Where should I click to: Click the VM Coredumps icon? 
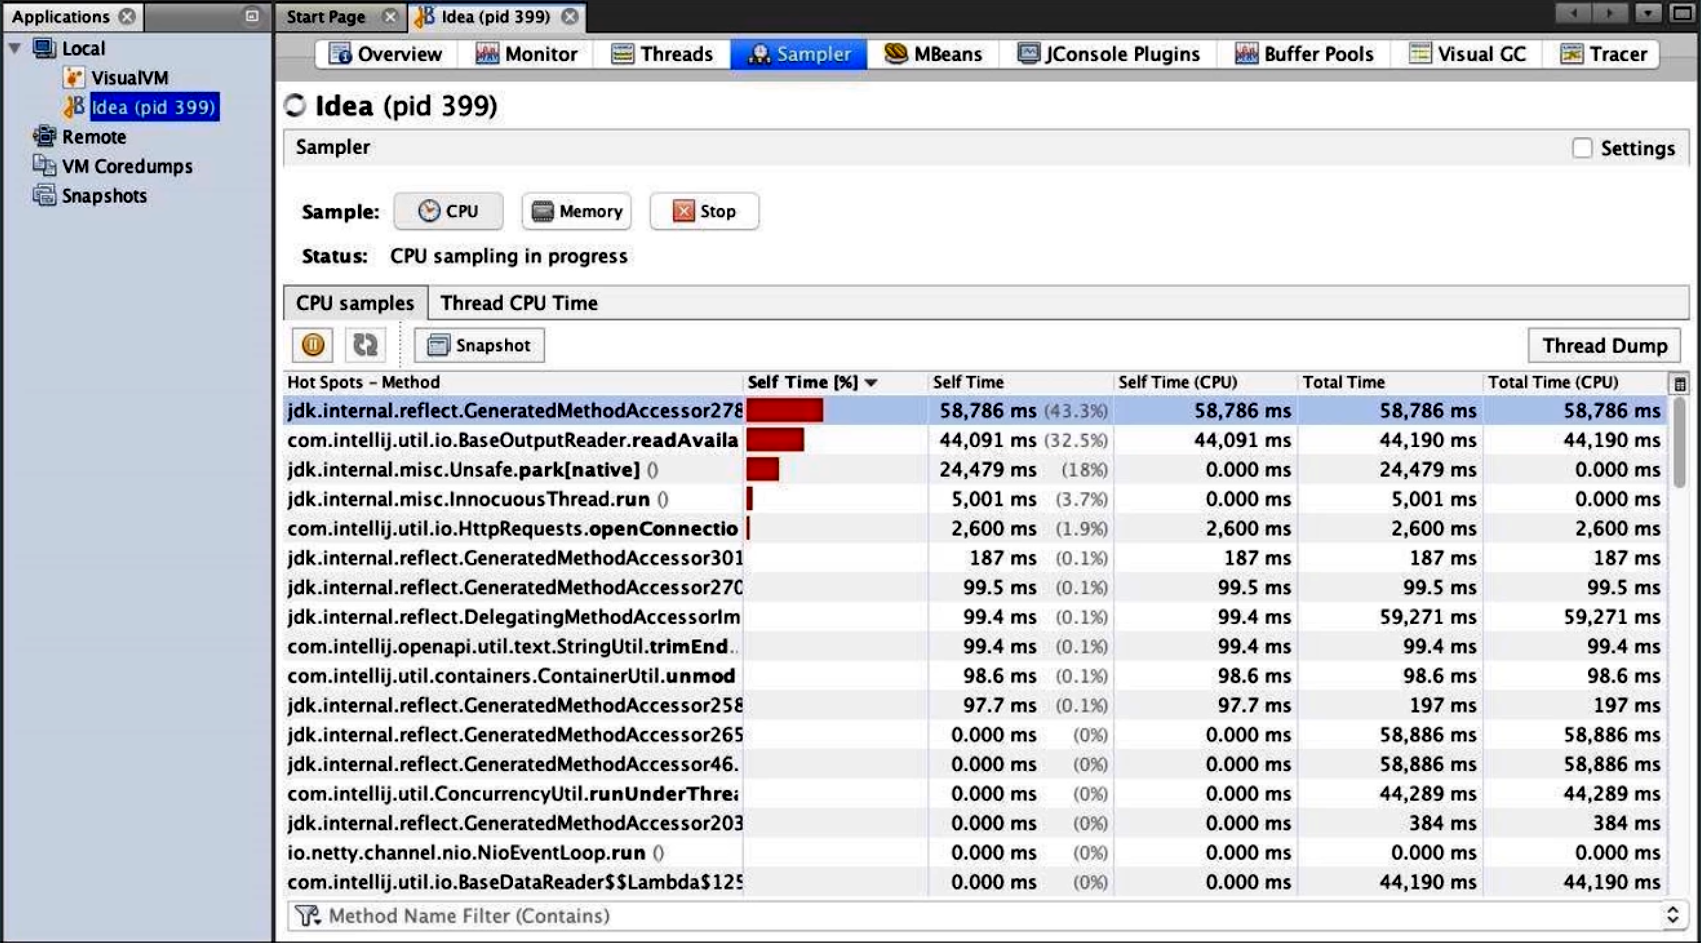44,166
